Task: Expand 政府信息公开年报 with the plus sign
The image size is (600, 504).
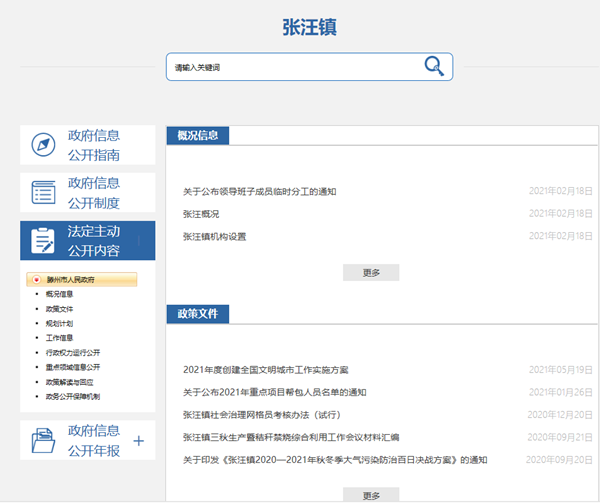Action: [x=139, y=440]
